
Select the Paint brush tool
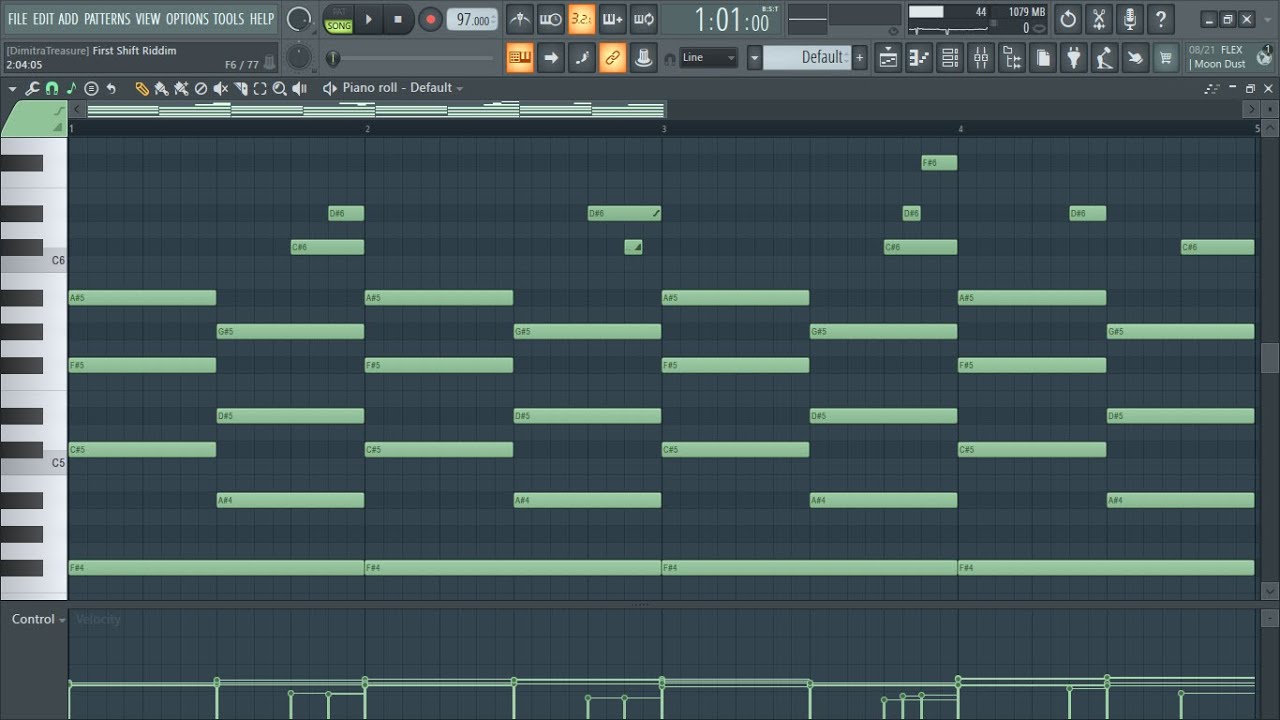click(x=161, y=88)
